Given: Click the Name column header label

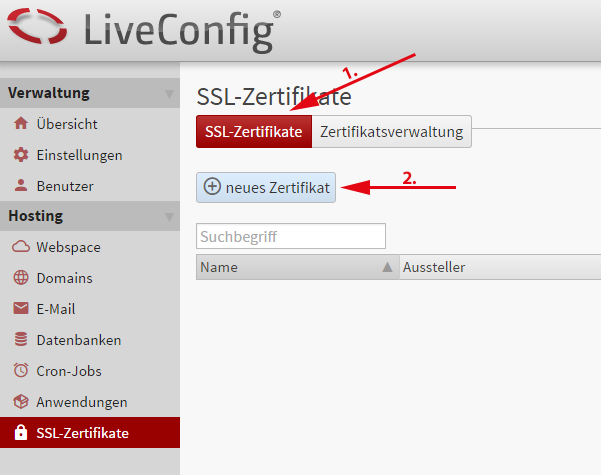Looking at the screenshot, I should (219, 267).
